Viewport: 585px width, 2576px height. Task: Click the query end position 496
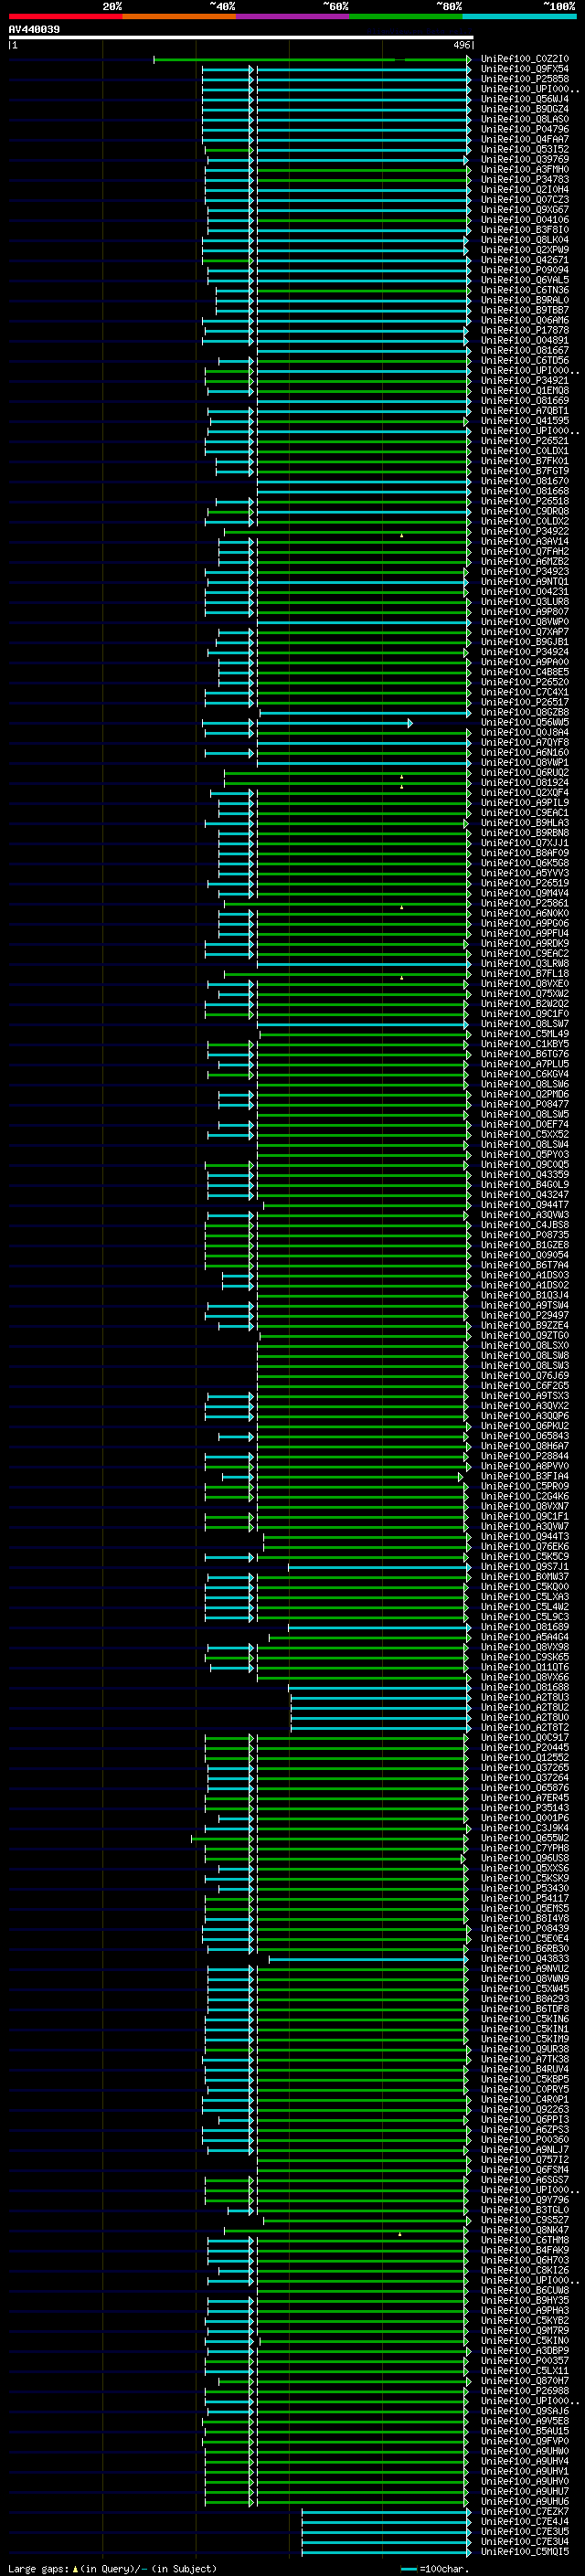[462, 45]
